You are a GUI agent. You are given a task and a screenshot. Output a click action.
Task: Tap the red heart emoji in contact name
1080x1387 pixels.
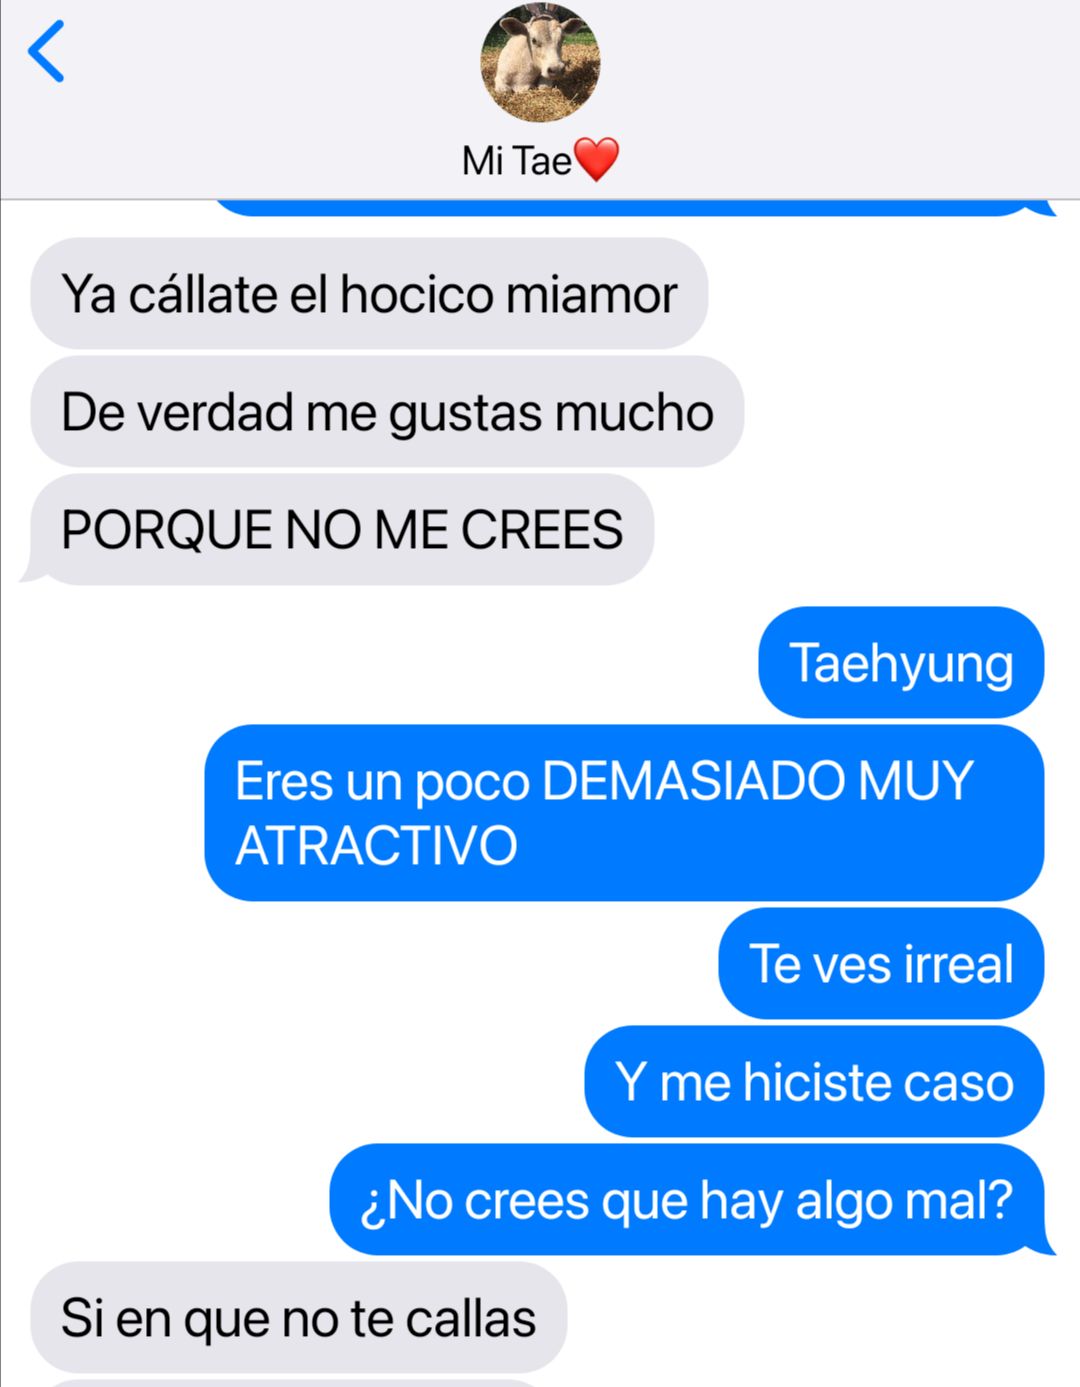coord(597,160)
